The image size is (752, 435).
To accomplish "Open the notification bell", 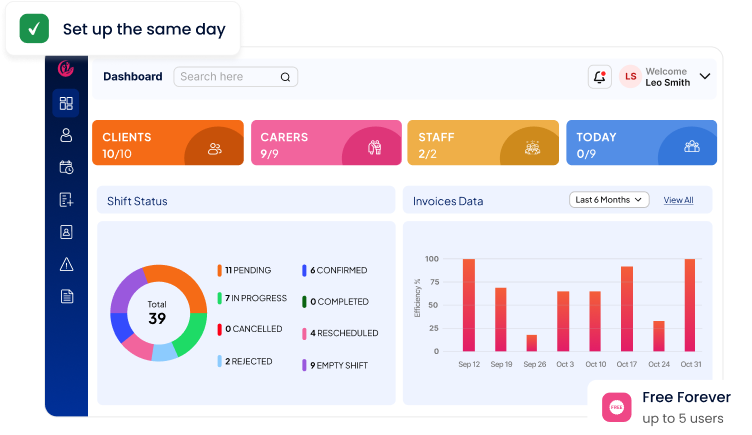I will tap(599, 77).
